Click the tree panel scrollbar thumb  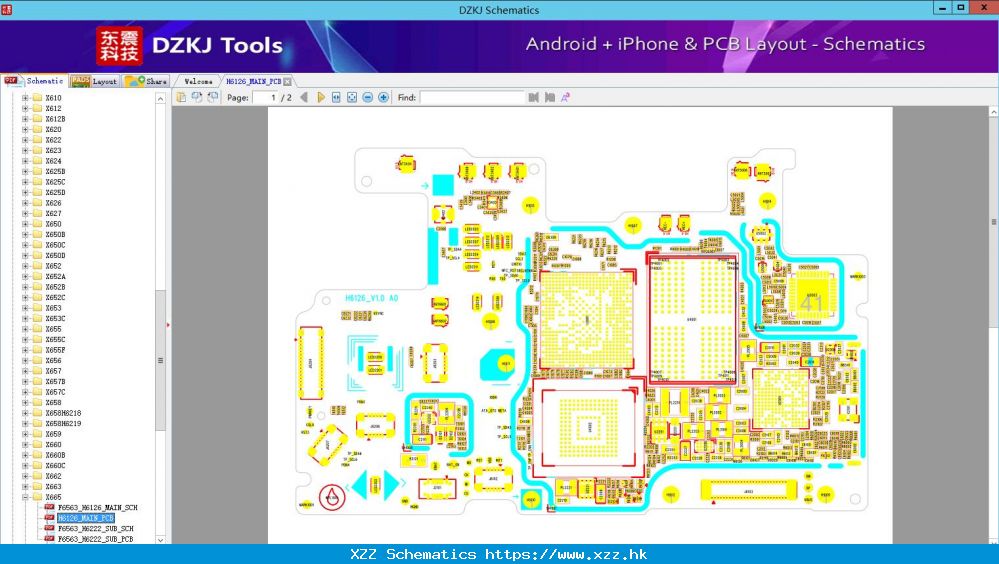point(161,360)
